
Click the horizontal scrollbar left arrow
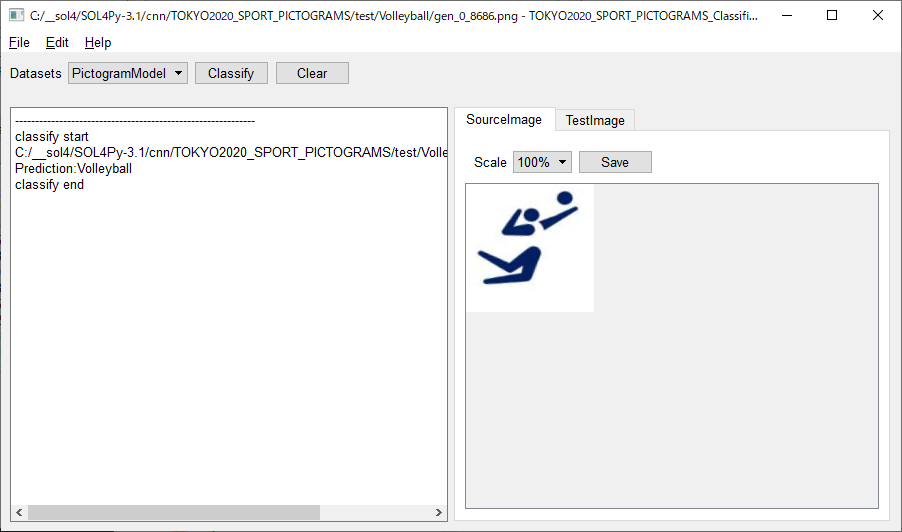(19, 512)
